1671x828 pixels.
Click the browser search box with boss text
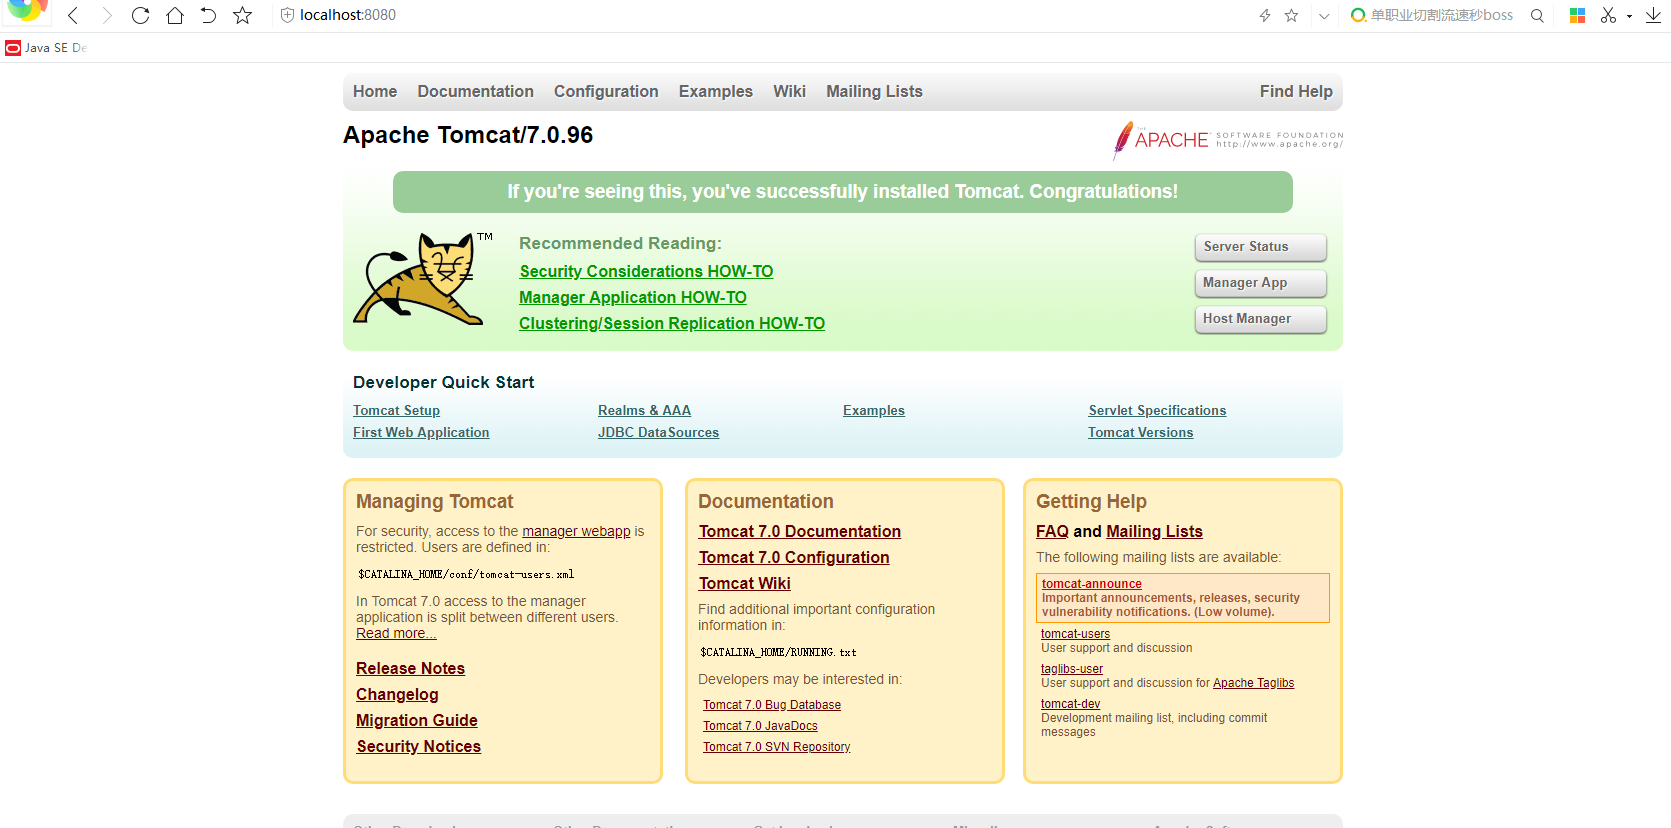tap(1441, 15)
